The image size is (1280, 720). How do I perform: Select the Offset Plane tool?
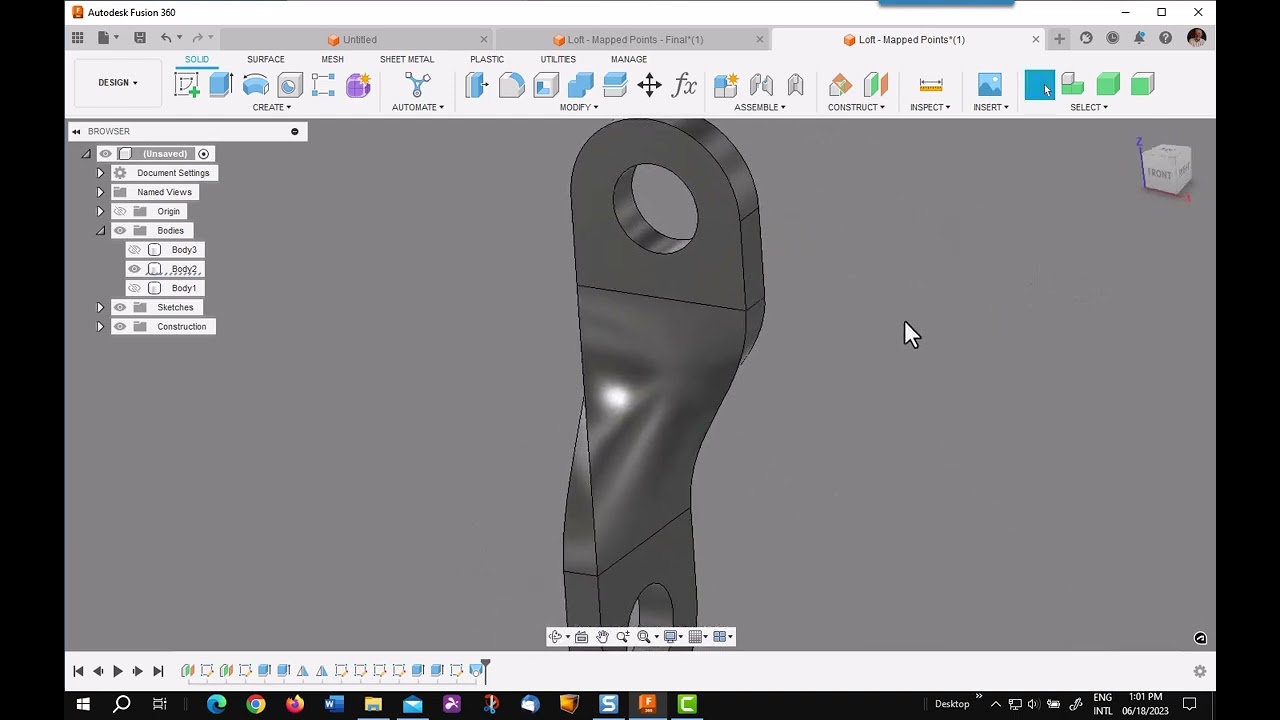click(841, 85)
